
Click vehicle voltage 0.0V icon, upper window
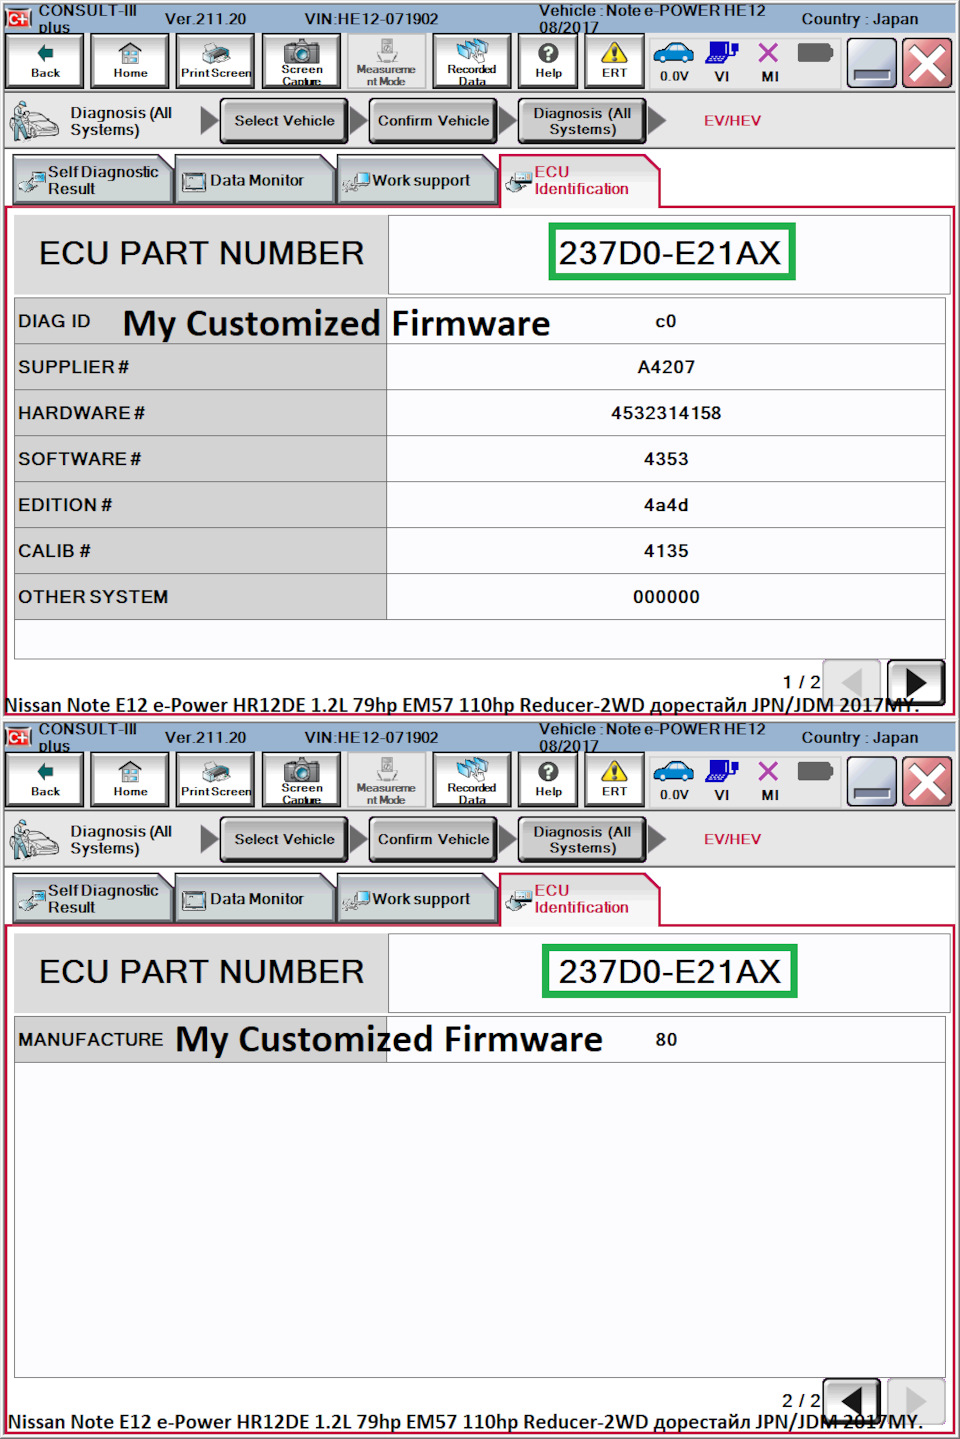(x=674, y=61)
